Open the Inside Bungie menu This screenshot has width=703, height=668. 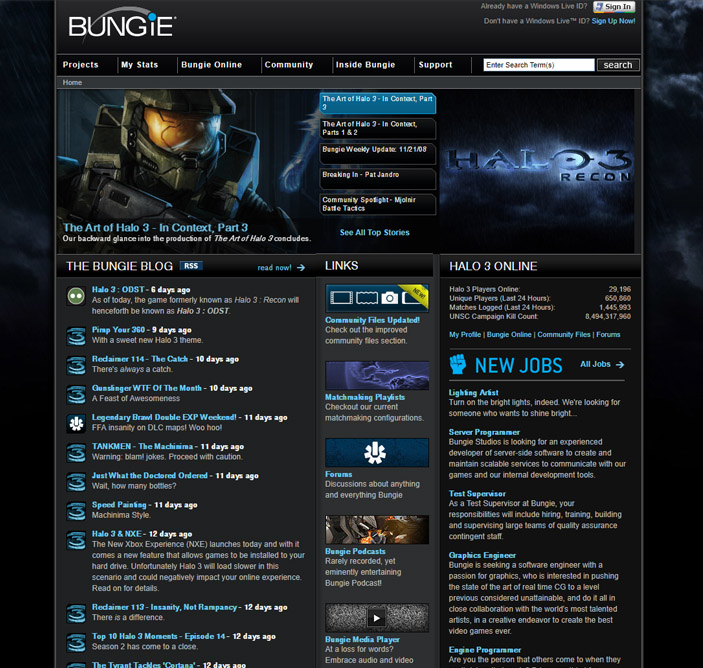[x=365, y=65]
